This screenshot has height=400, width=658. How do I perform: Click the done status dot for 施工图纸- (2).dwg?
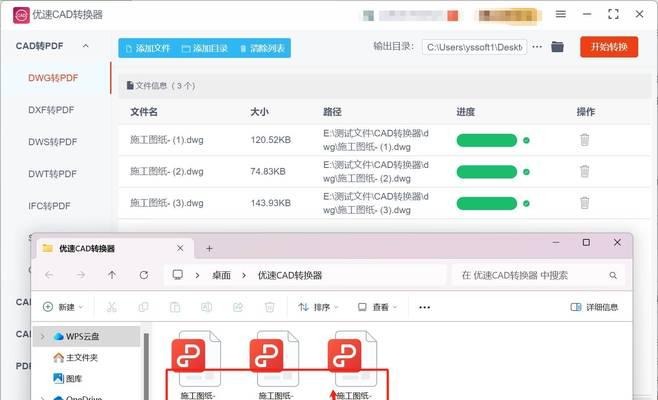526,172
